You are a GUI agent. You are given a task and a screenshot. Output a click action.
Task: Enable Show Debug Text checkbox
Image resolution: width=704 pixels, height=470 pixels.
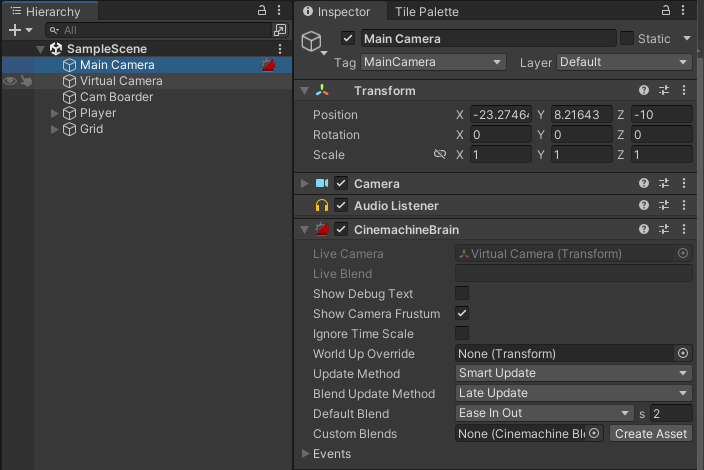click(x=462, y=293)
